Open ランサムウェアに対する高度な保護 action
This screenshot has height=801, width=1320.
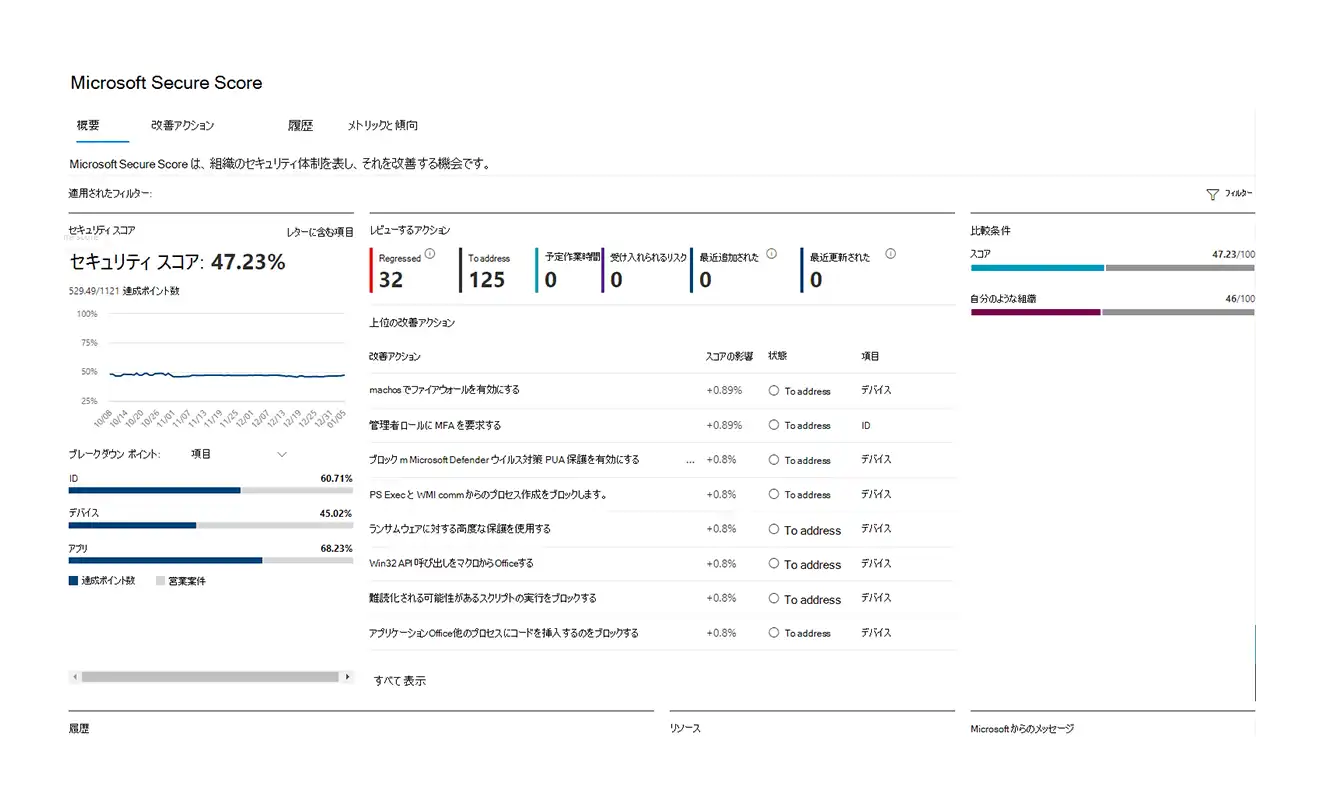(460, 529)
